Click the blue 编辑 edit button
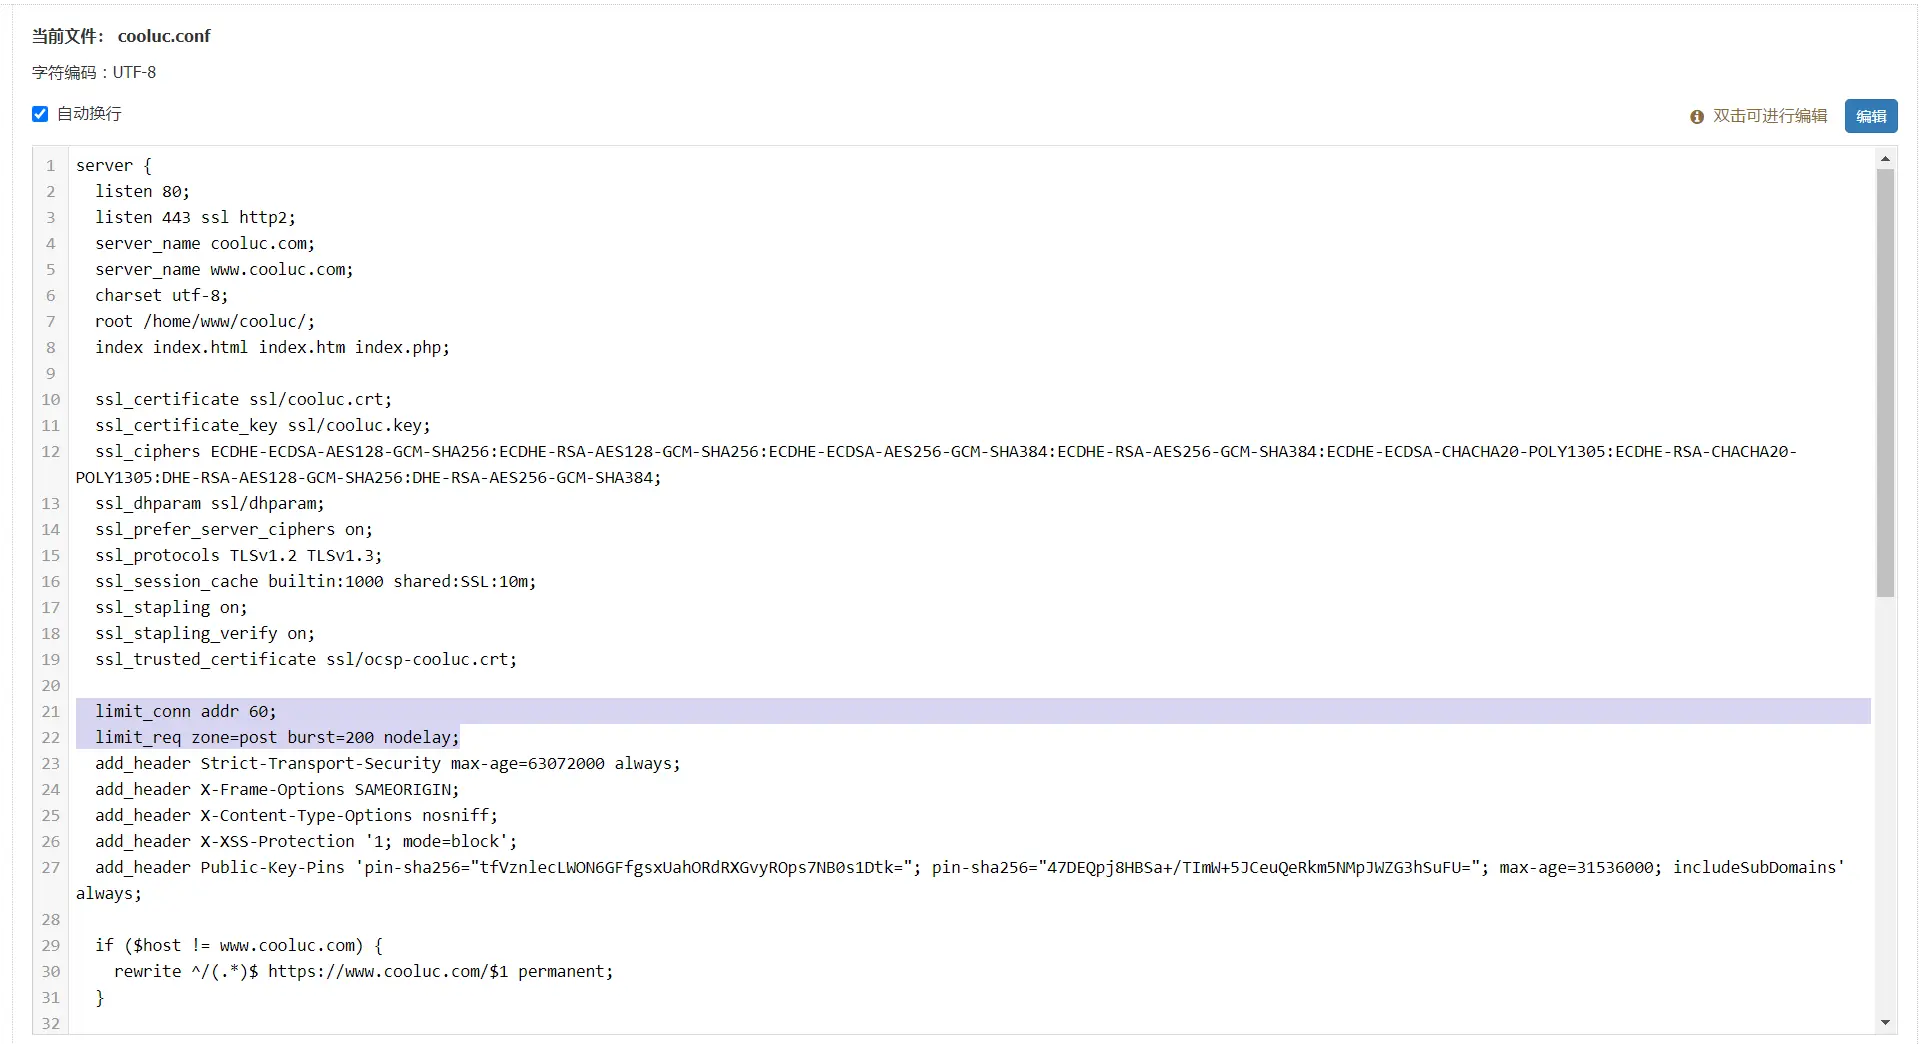This screenshot has width=1925, height=1044. 1870,116
